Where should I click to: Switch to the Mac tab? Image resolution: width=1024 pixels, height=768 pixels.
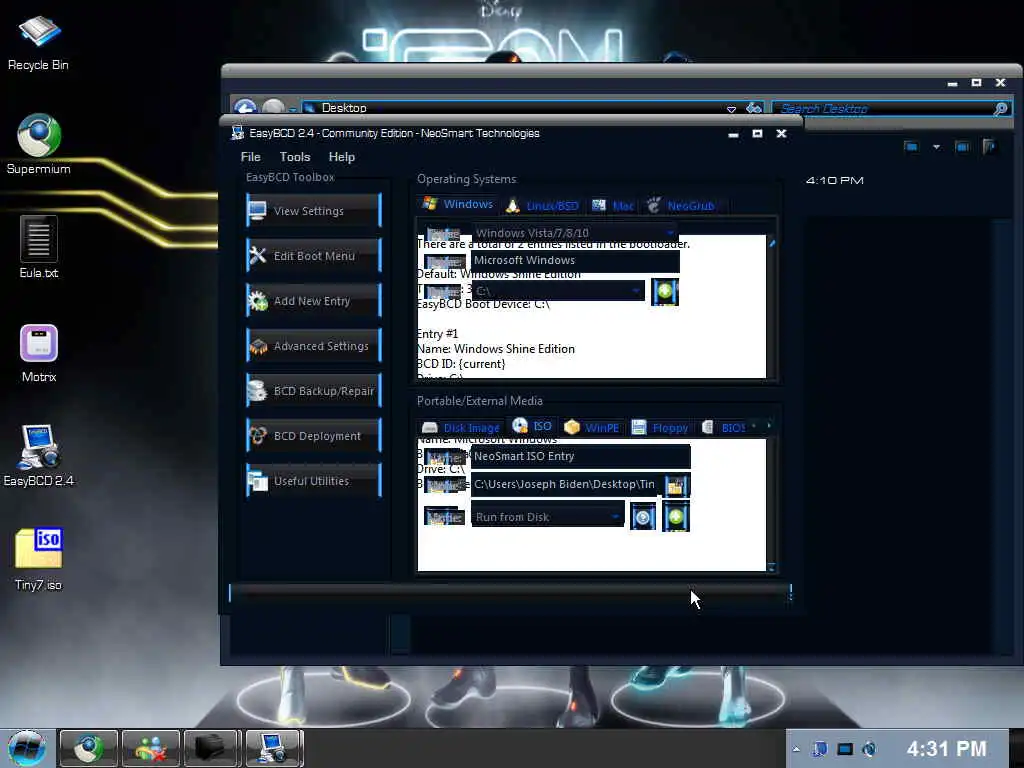coord(613,206)
